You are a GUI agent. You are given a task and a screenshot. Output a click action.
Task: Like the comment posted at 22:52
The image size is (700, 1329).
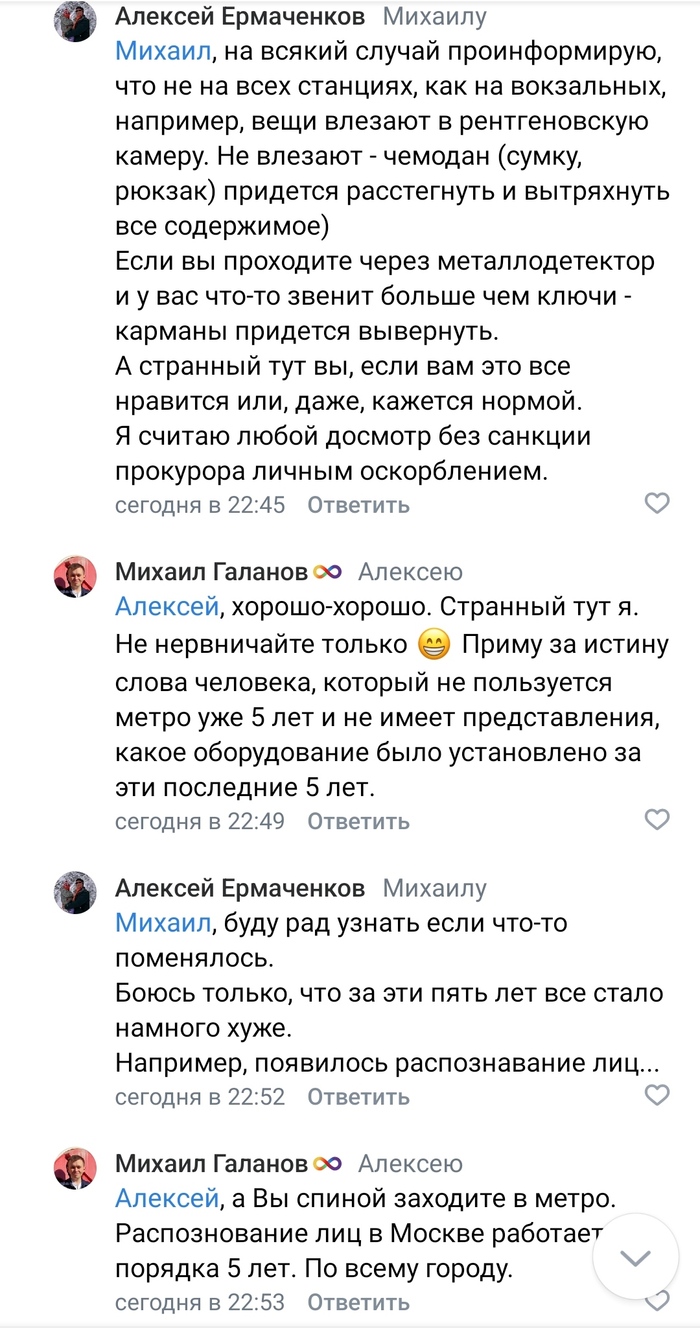656,1096
